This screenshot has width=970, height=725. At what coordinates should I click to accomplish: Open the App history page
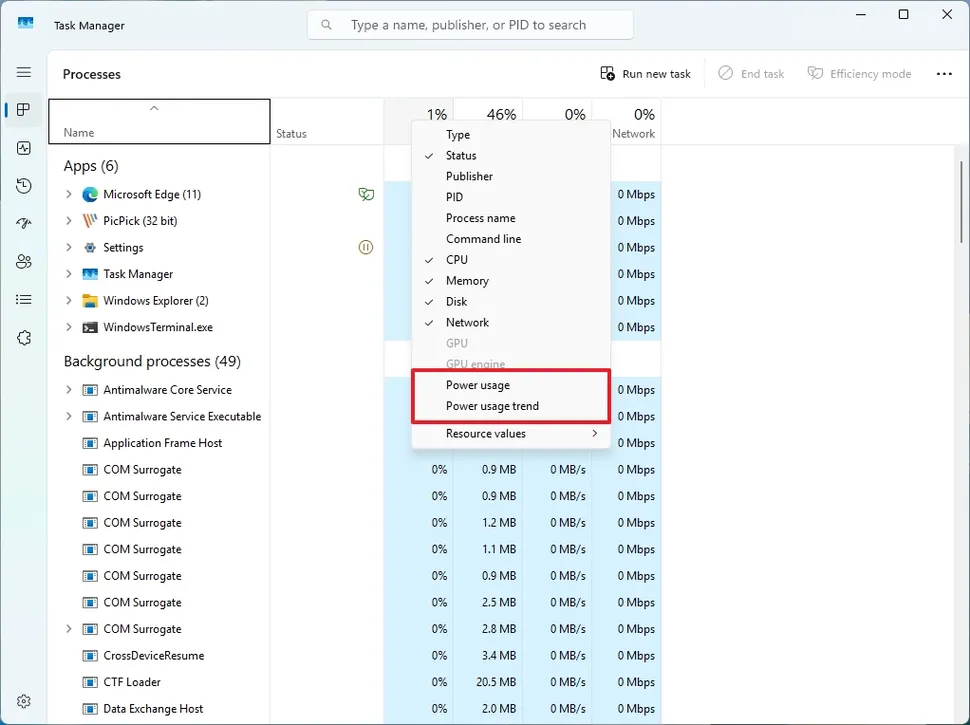click(x=24, y=186)
